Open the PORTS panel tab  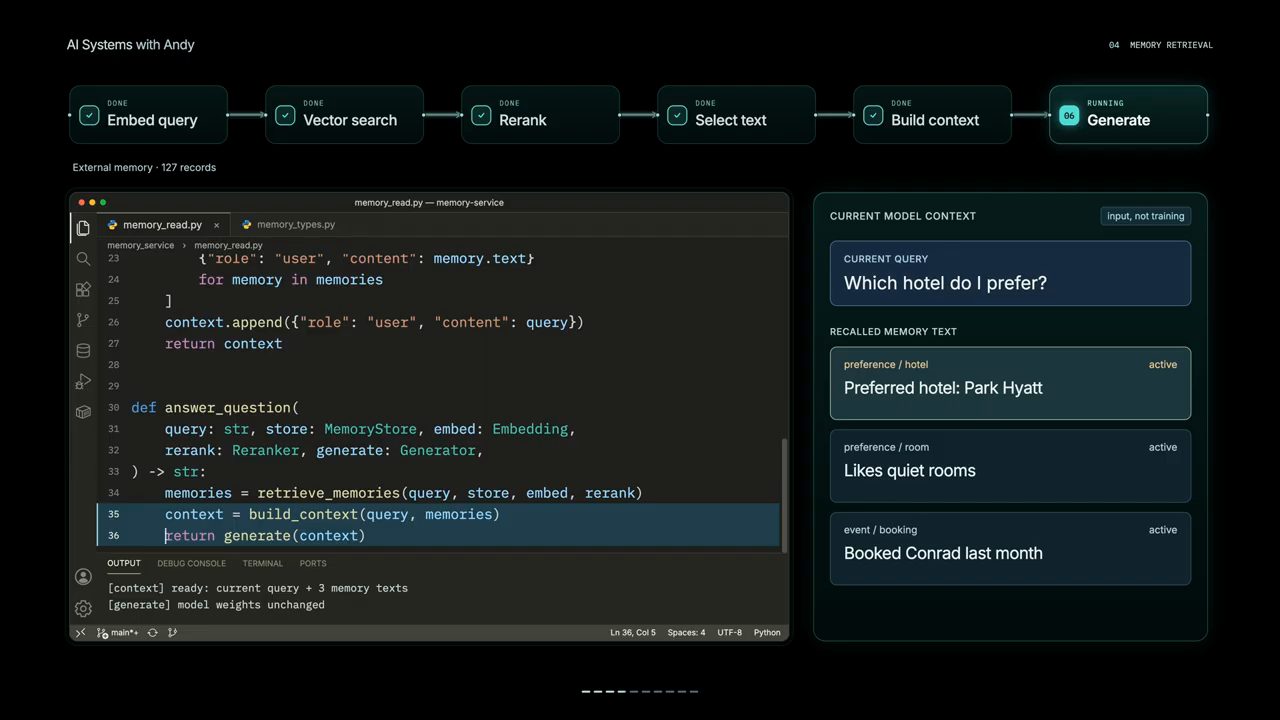(313, 563)
